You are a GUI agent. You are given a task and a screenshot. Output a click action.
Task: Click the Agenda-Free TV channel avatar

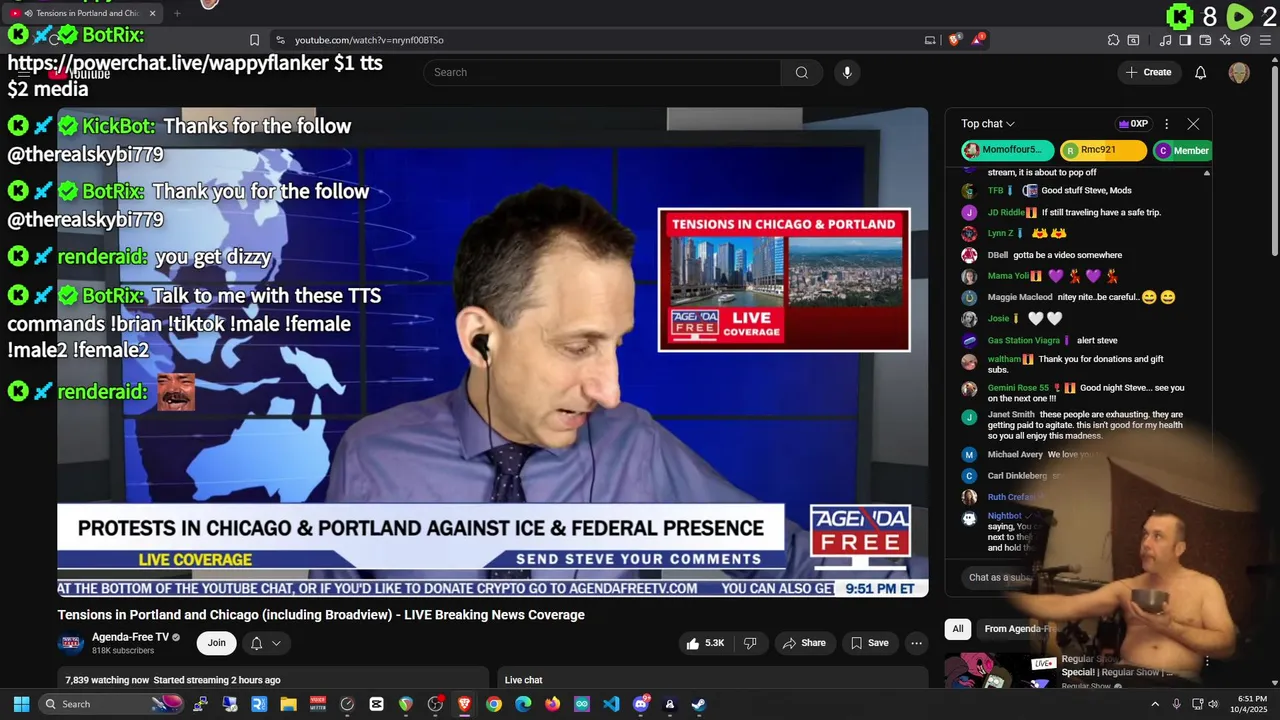click(x=71, y=643)
